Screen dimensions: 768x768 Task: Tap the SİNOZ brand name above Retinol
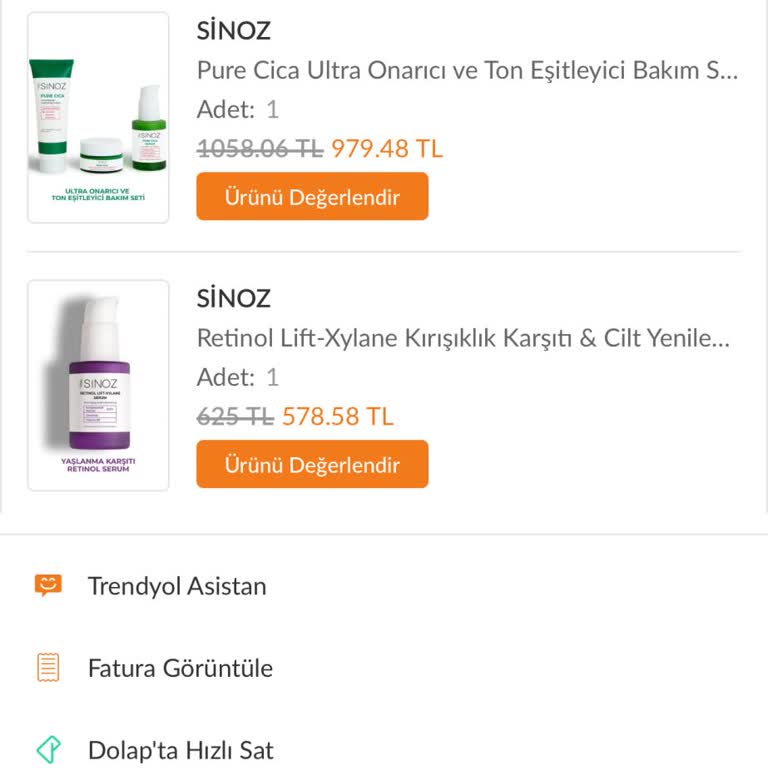(x=234, y=299)
